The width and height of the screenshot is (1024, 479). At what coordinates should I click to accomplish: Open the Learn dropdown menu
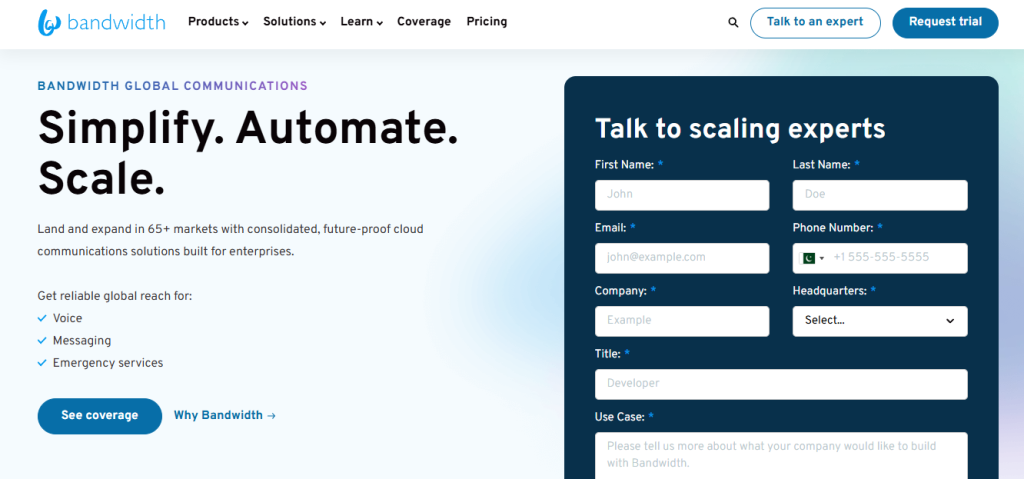click(x=361, y=22)
